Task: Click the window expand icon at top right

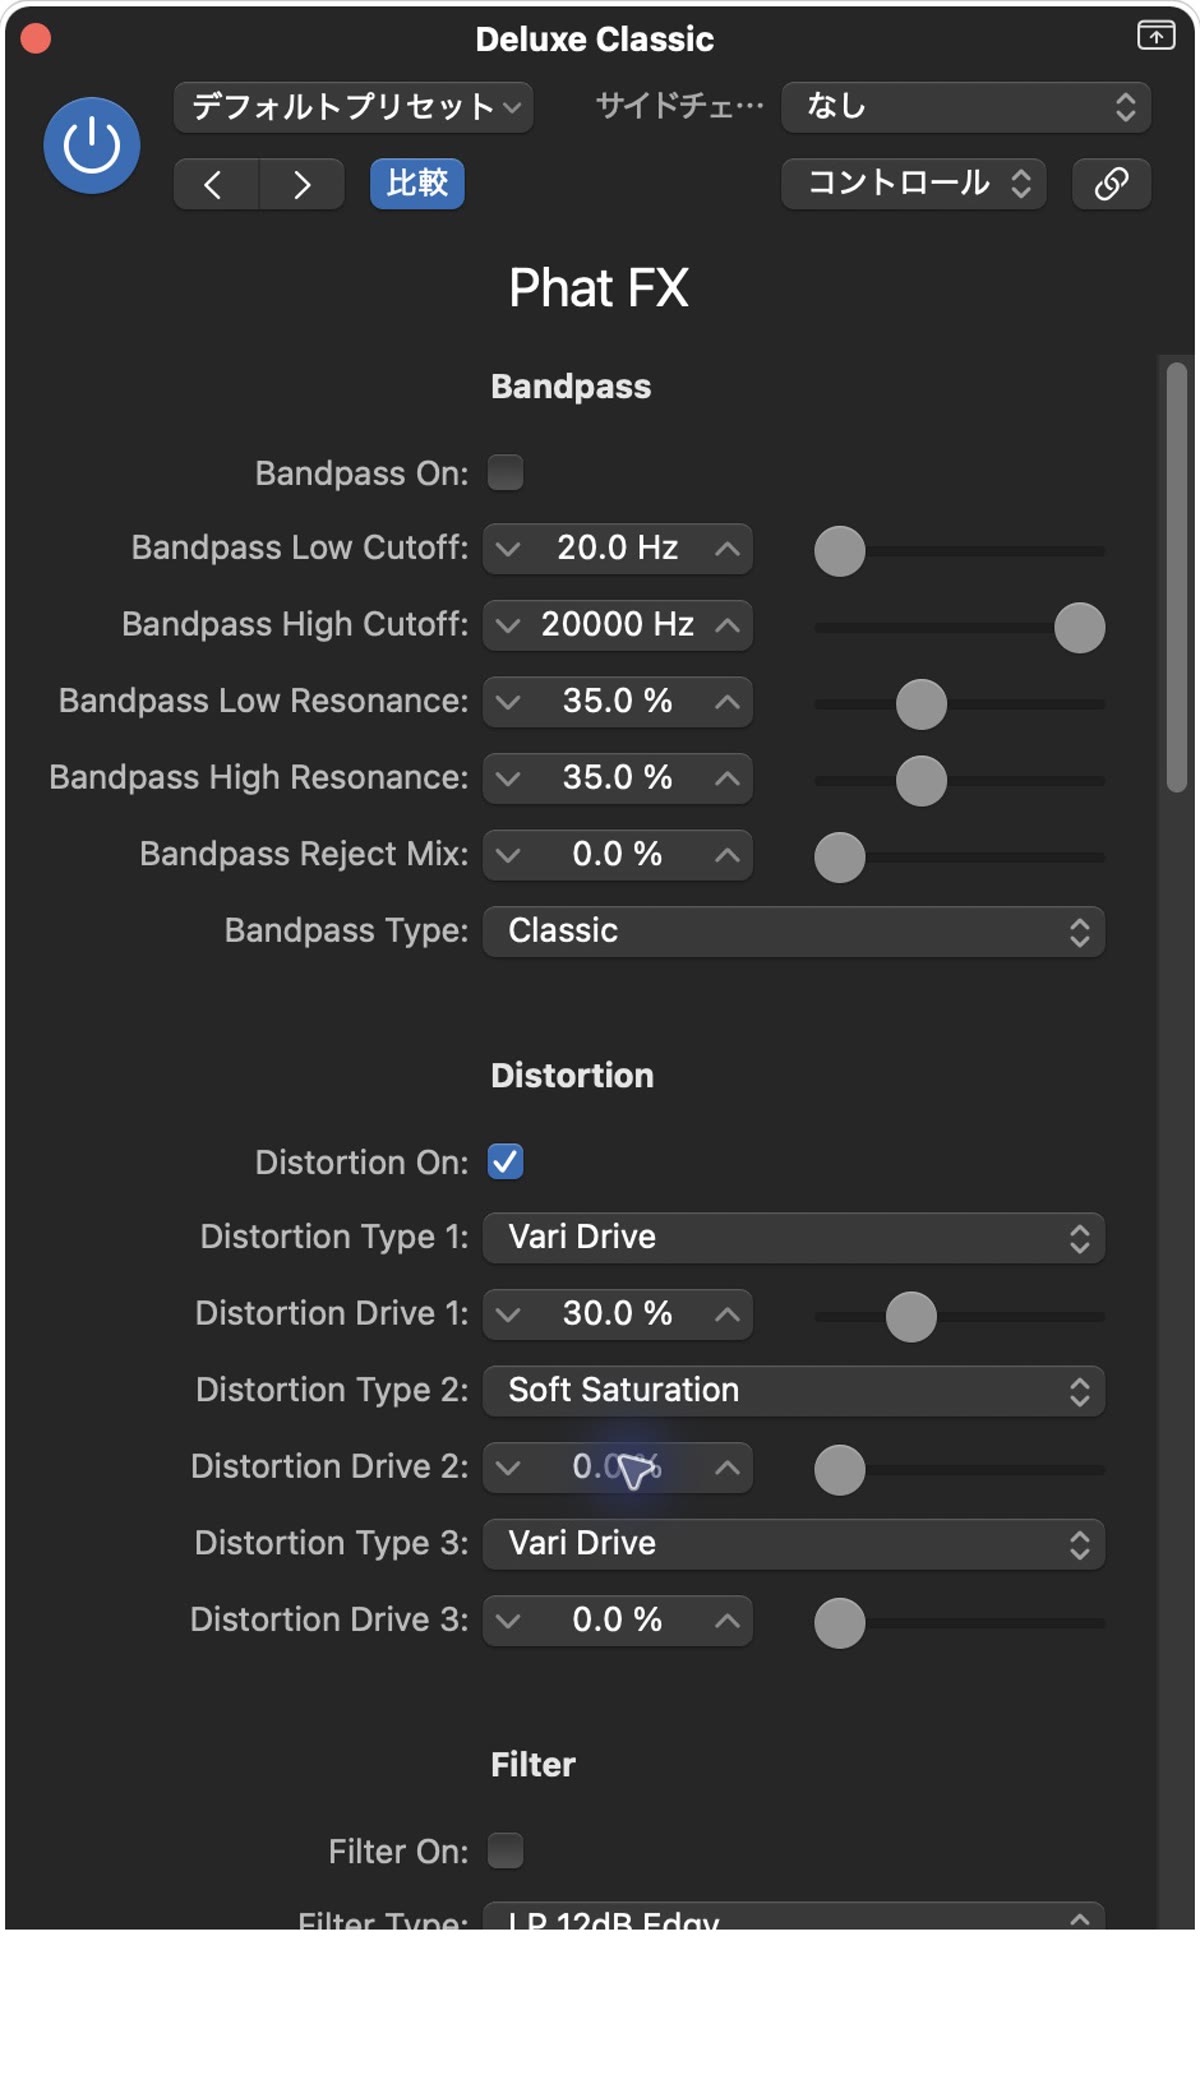Action: [x=1156, y=35]
